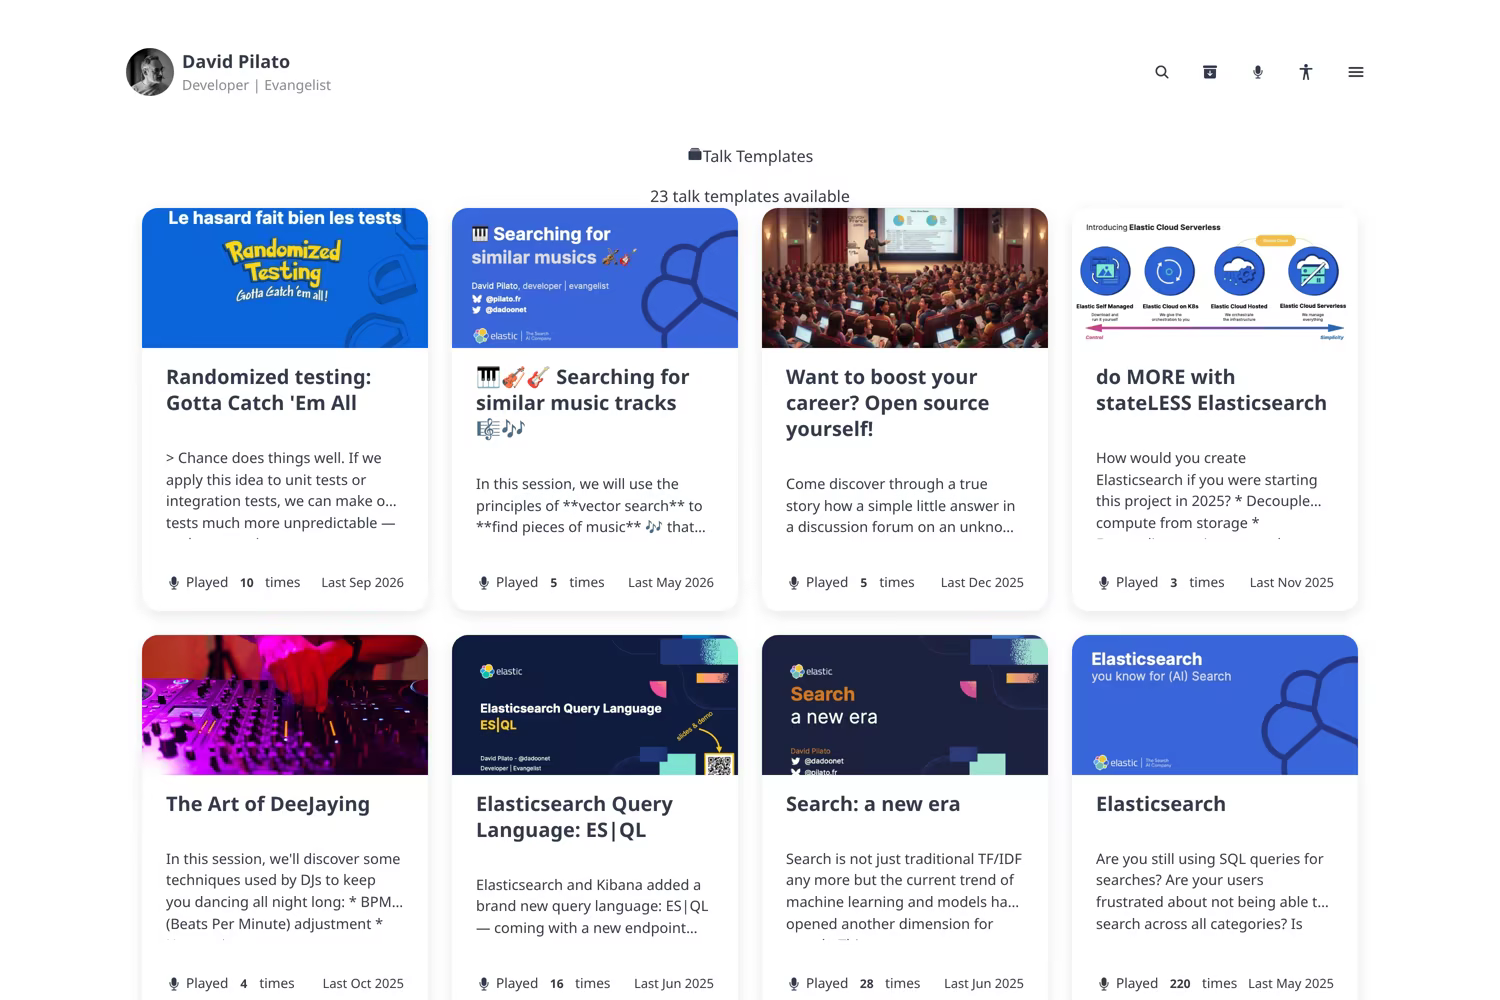This screenshot has width=1500, height=1000.
Task: Open ES|QL slide thumbnail
Action: click(595, 705)
